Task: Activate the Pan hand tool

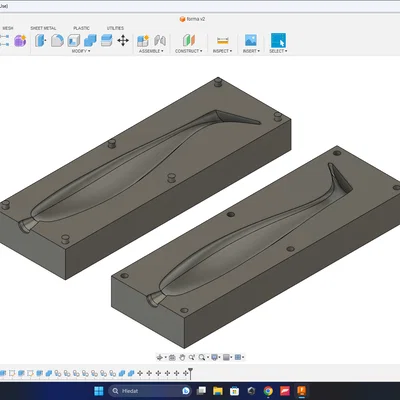Action: coord(182,357)
